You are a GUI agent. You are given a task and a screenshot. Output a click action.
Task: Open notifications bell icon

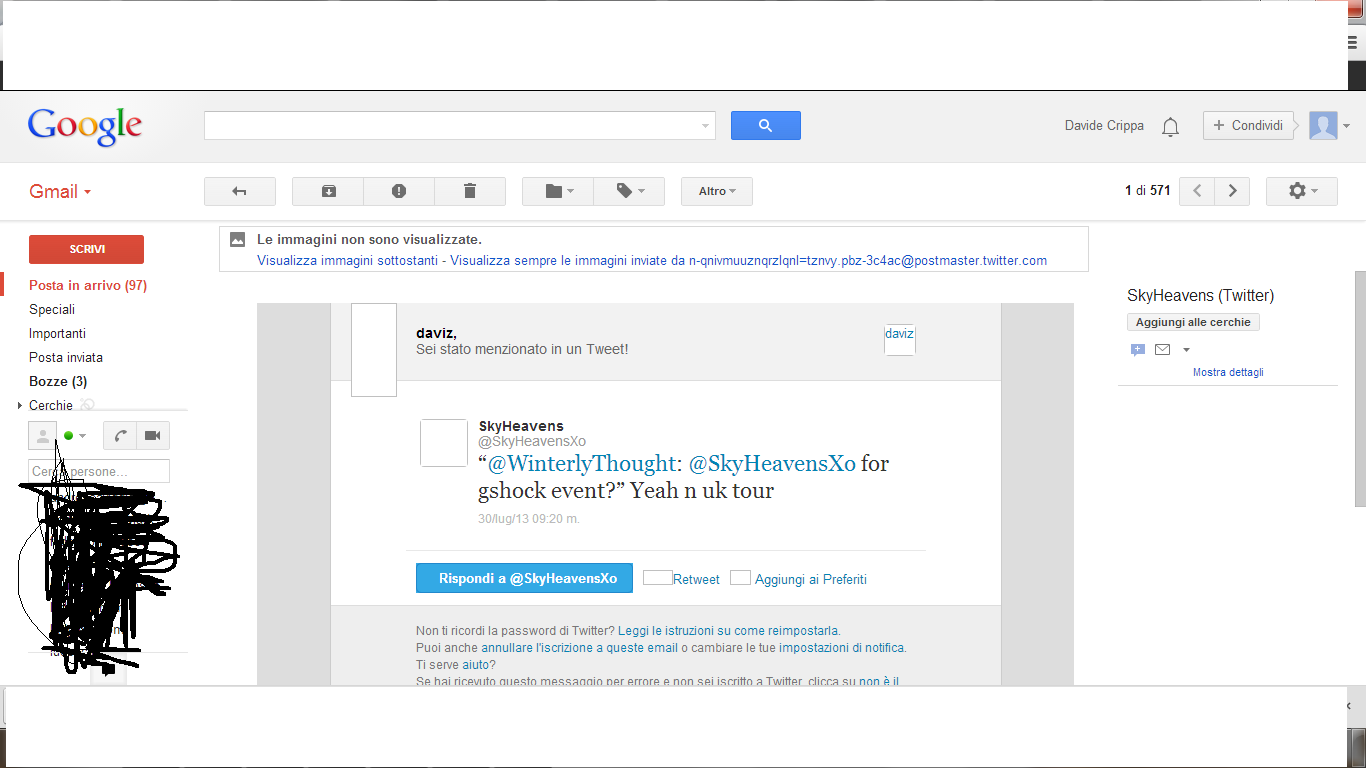pyautogui.click(x=1170, y=126)
